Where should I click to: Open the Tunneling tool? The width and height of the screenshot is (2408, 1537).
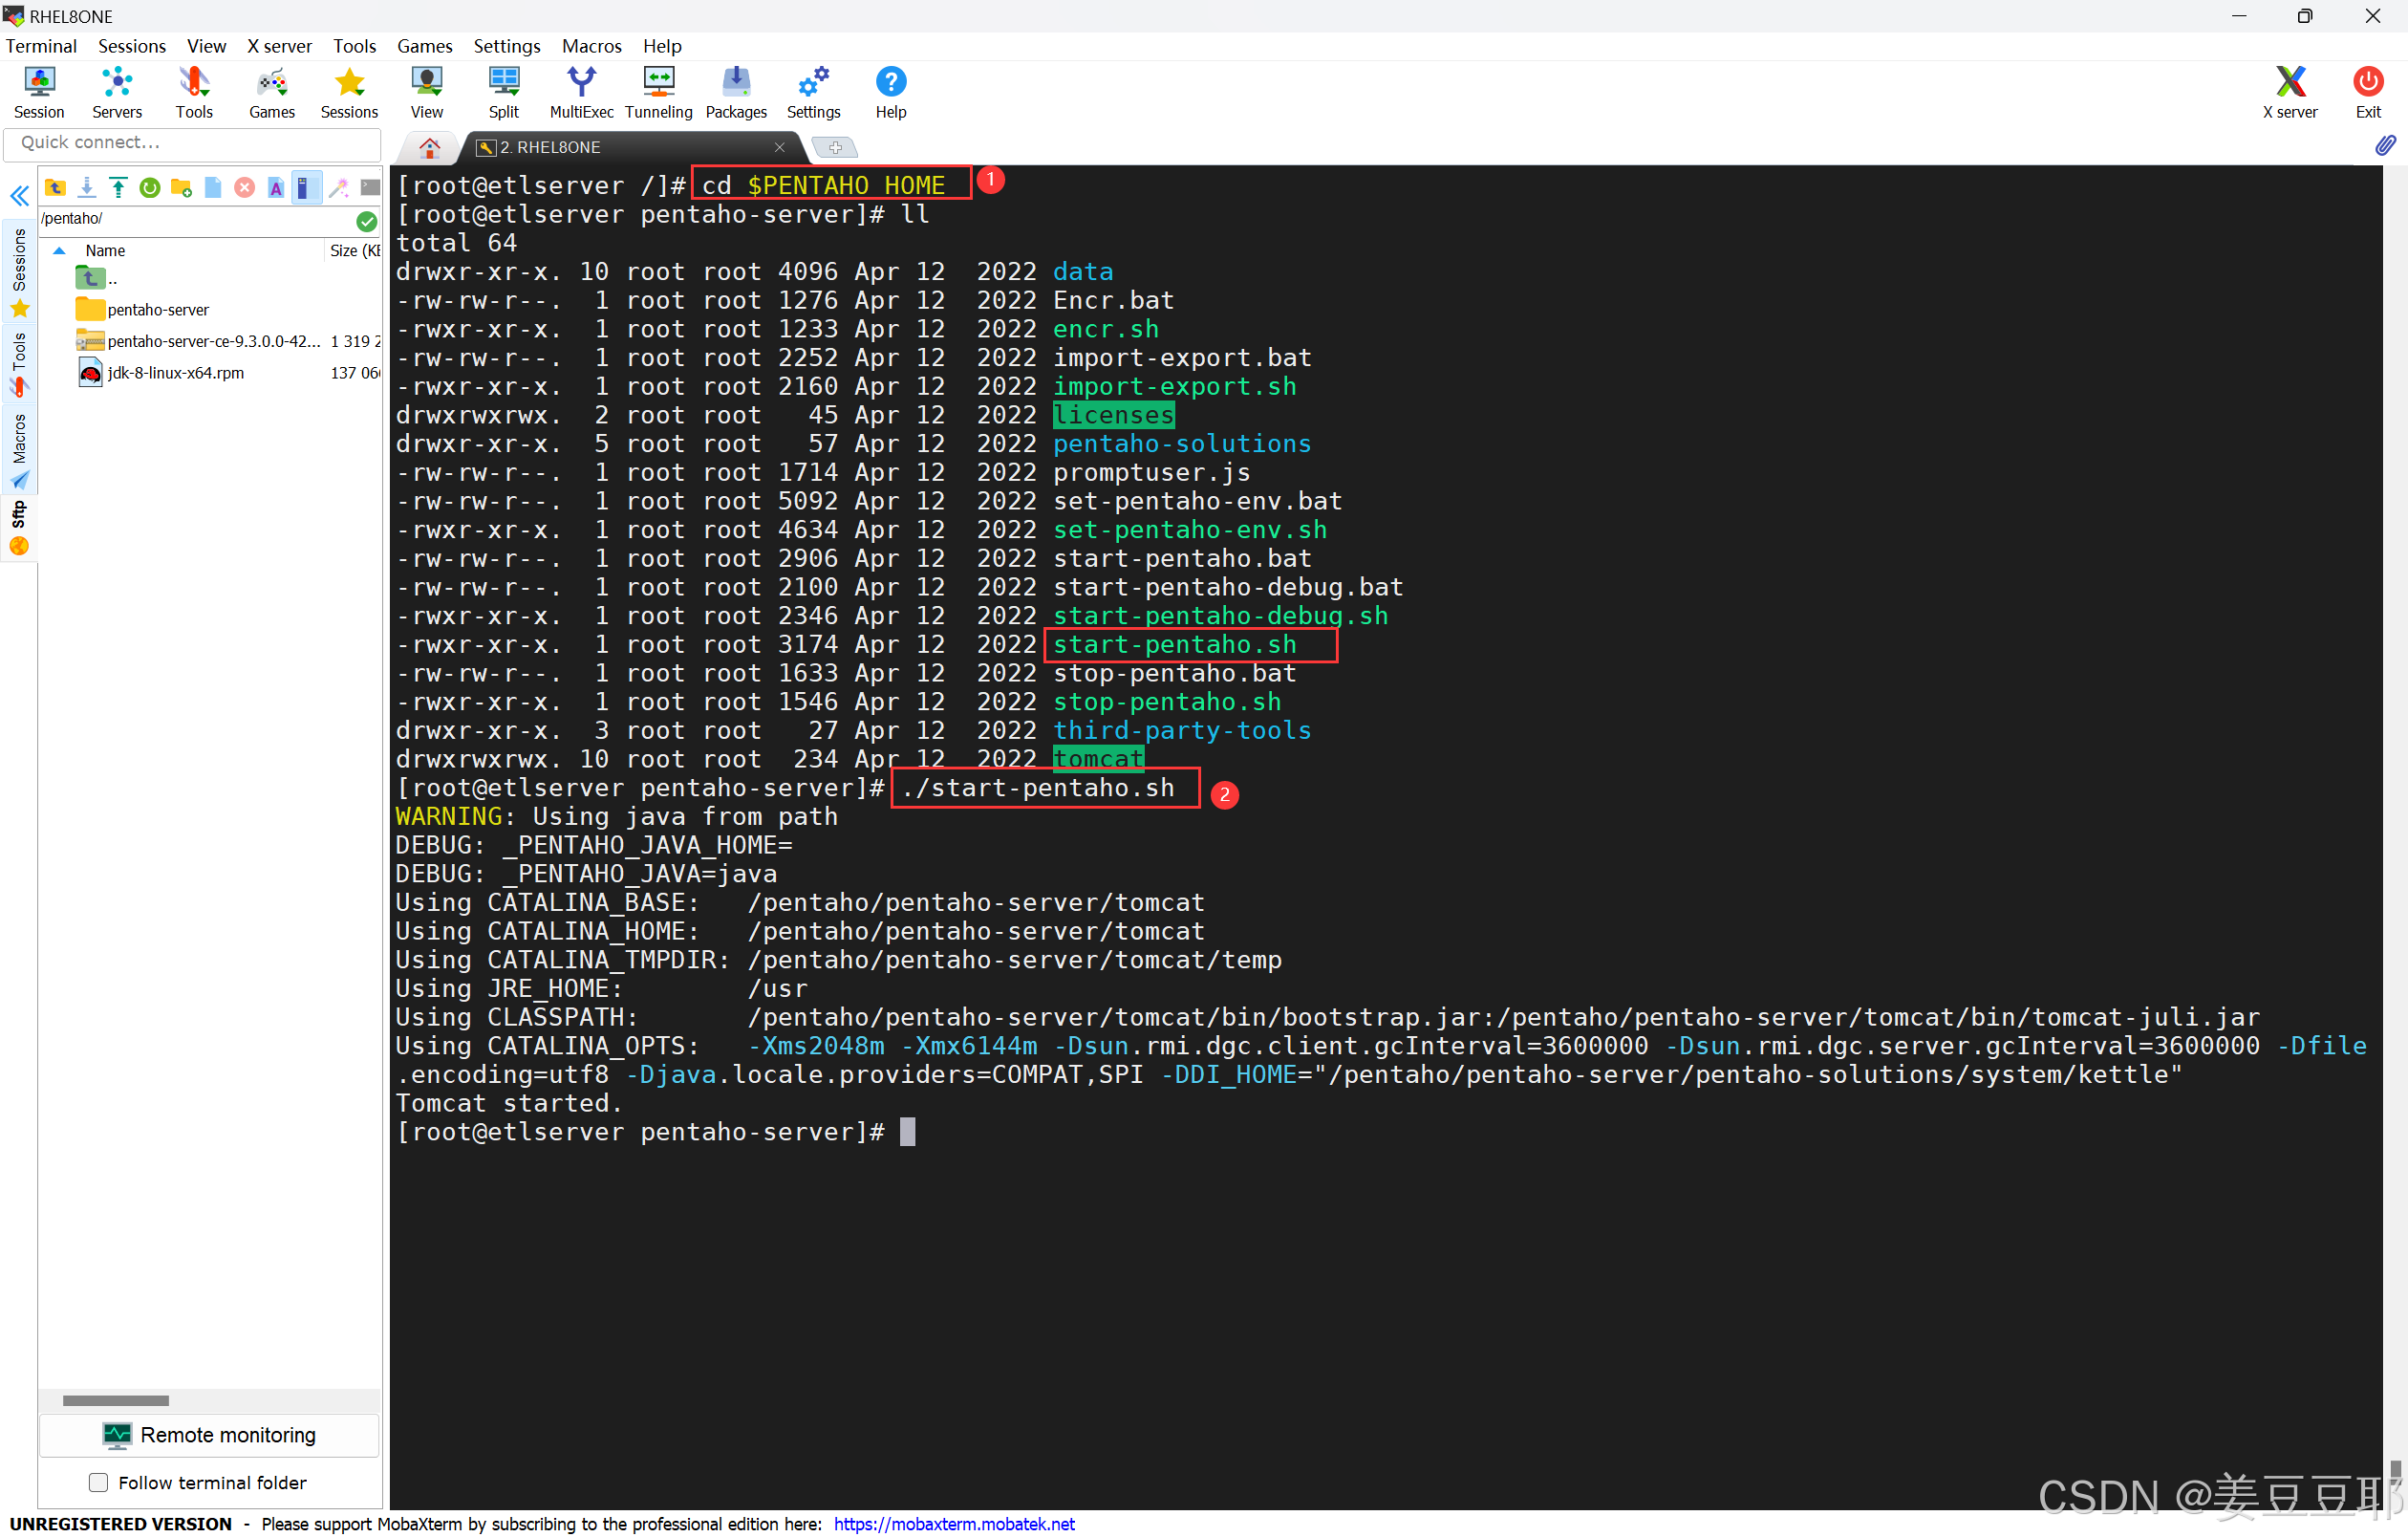(x=658, y=91)
